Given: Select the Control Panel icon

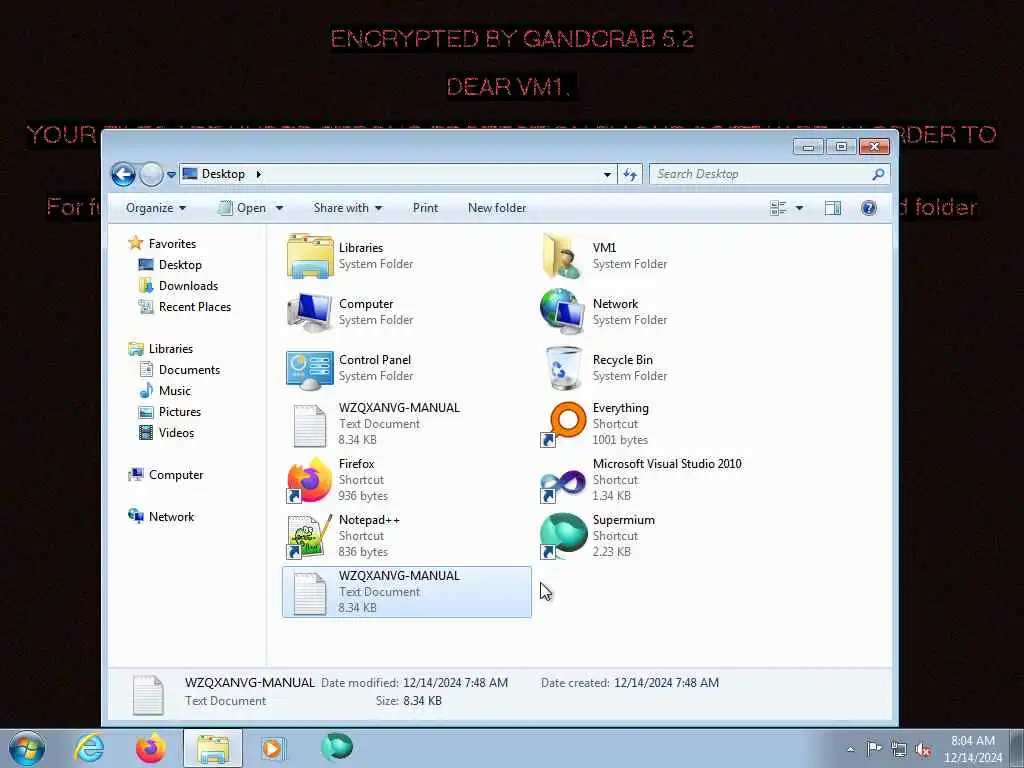Looking at the screenshot, I should tap(310, 369).
